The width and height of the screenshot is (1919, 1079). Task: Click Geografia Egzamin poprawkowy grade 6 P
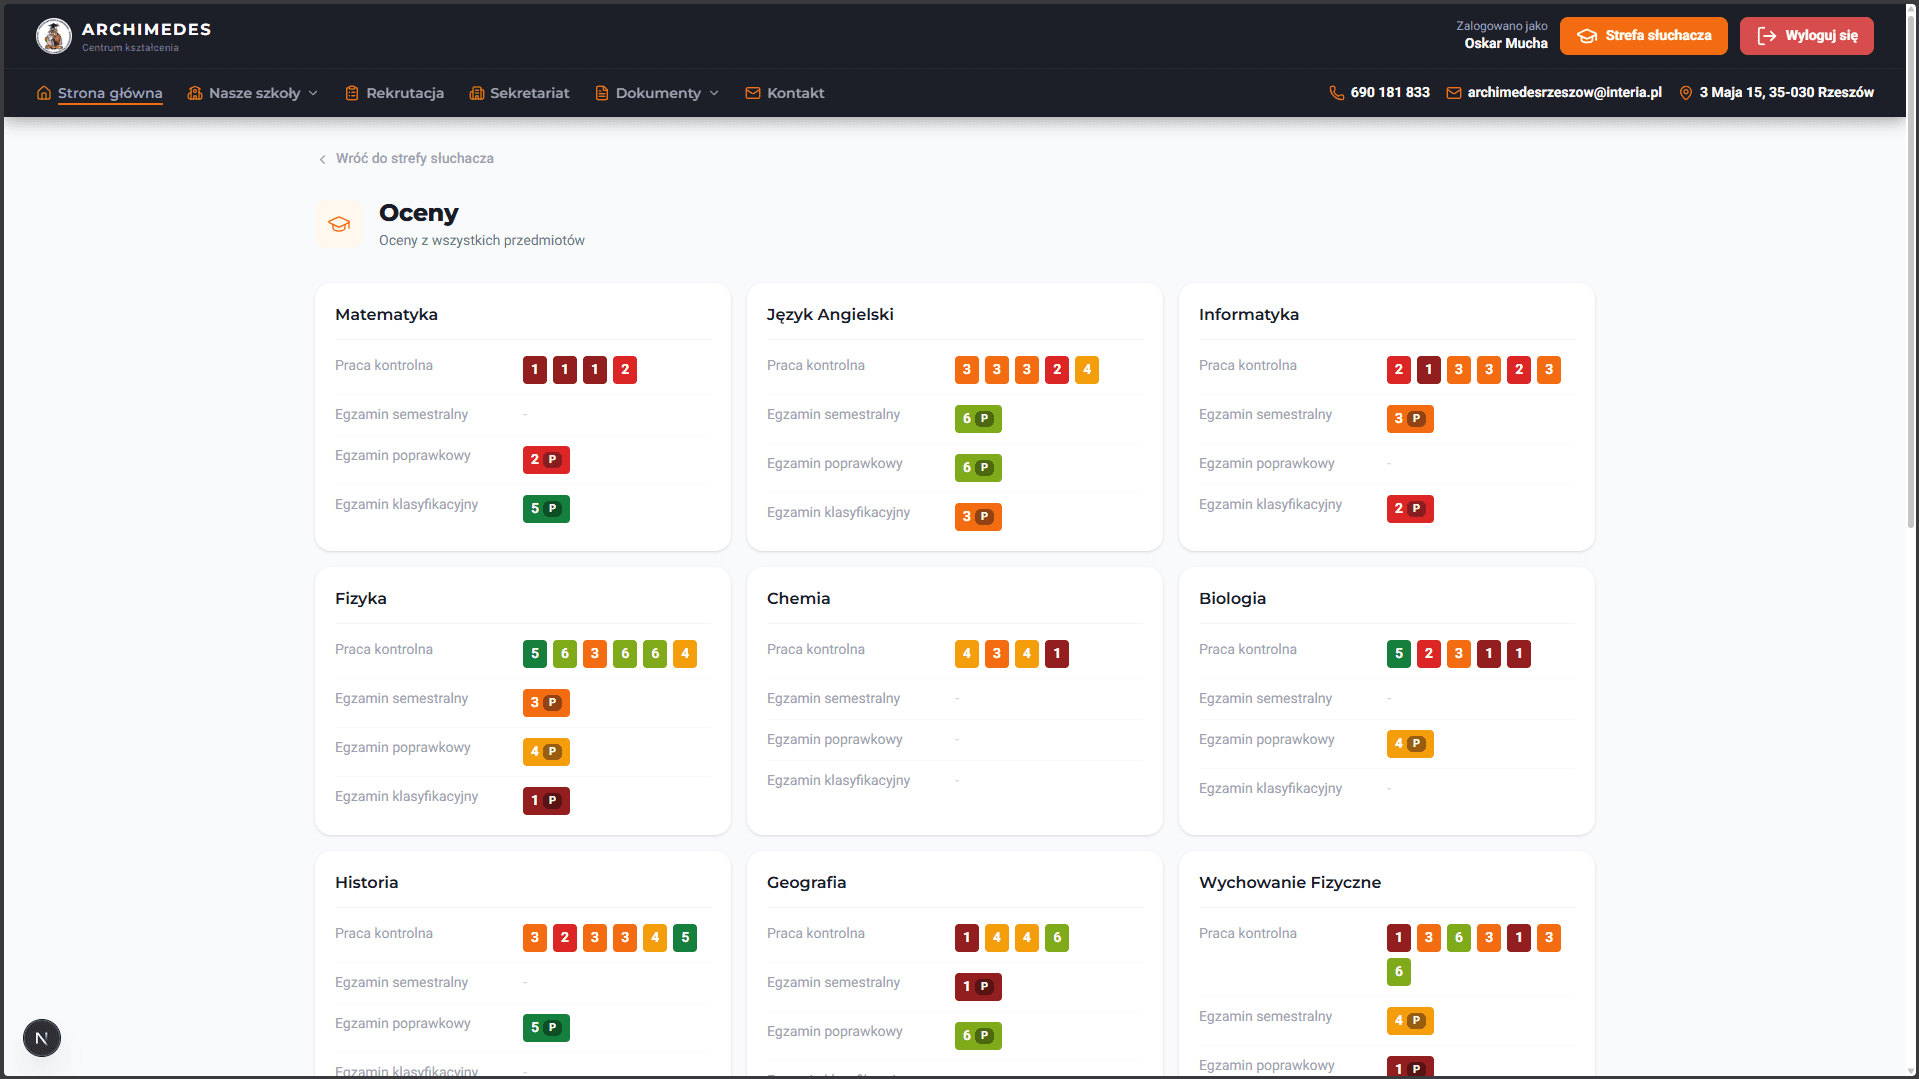978,1036
